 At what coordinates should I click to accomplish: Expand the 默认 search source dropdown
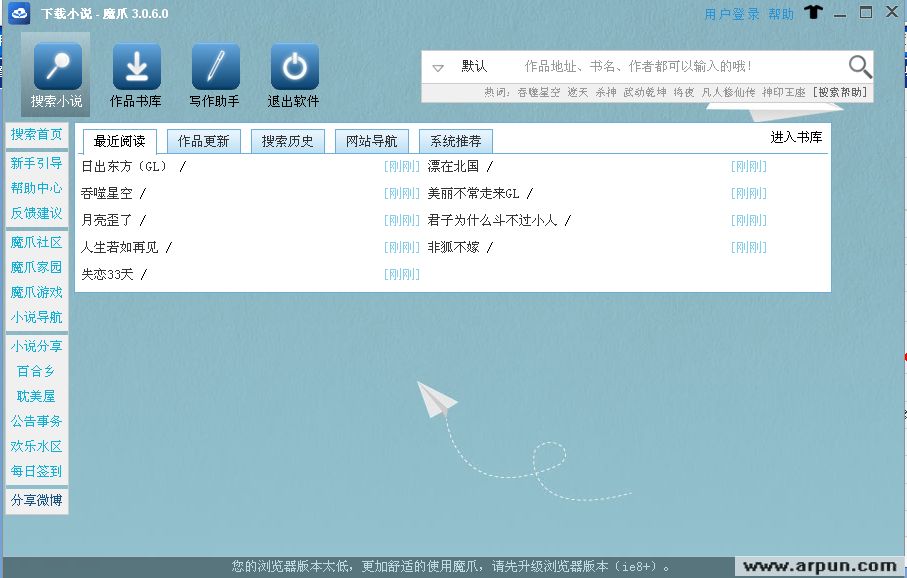438,68
